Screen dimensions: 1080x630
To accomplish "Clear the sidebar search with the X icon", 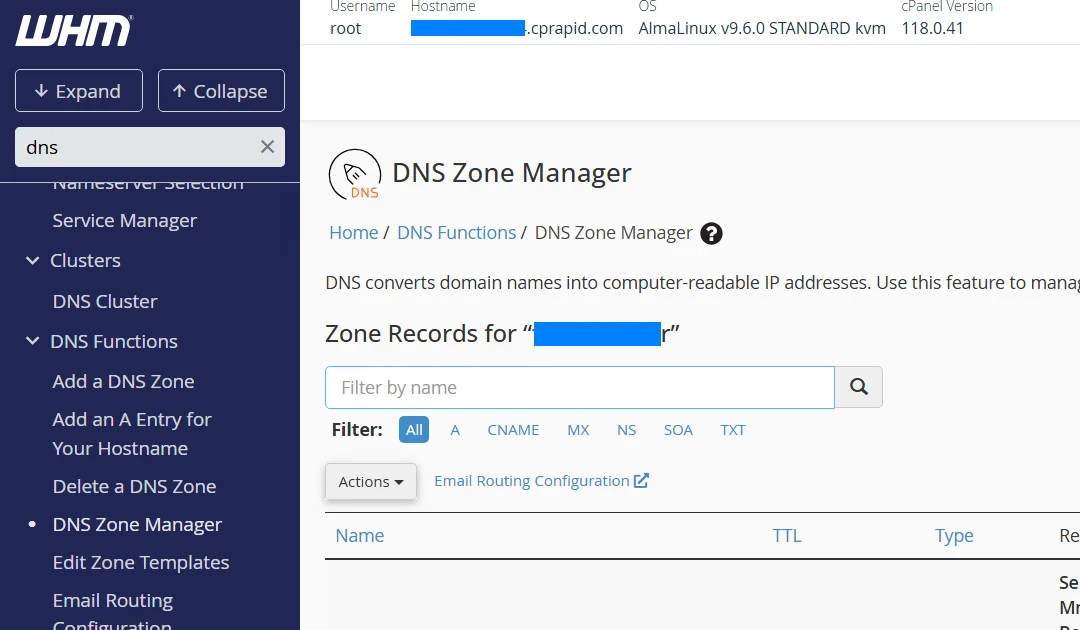I will point(267,147).
